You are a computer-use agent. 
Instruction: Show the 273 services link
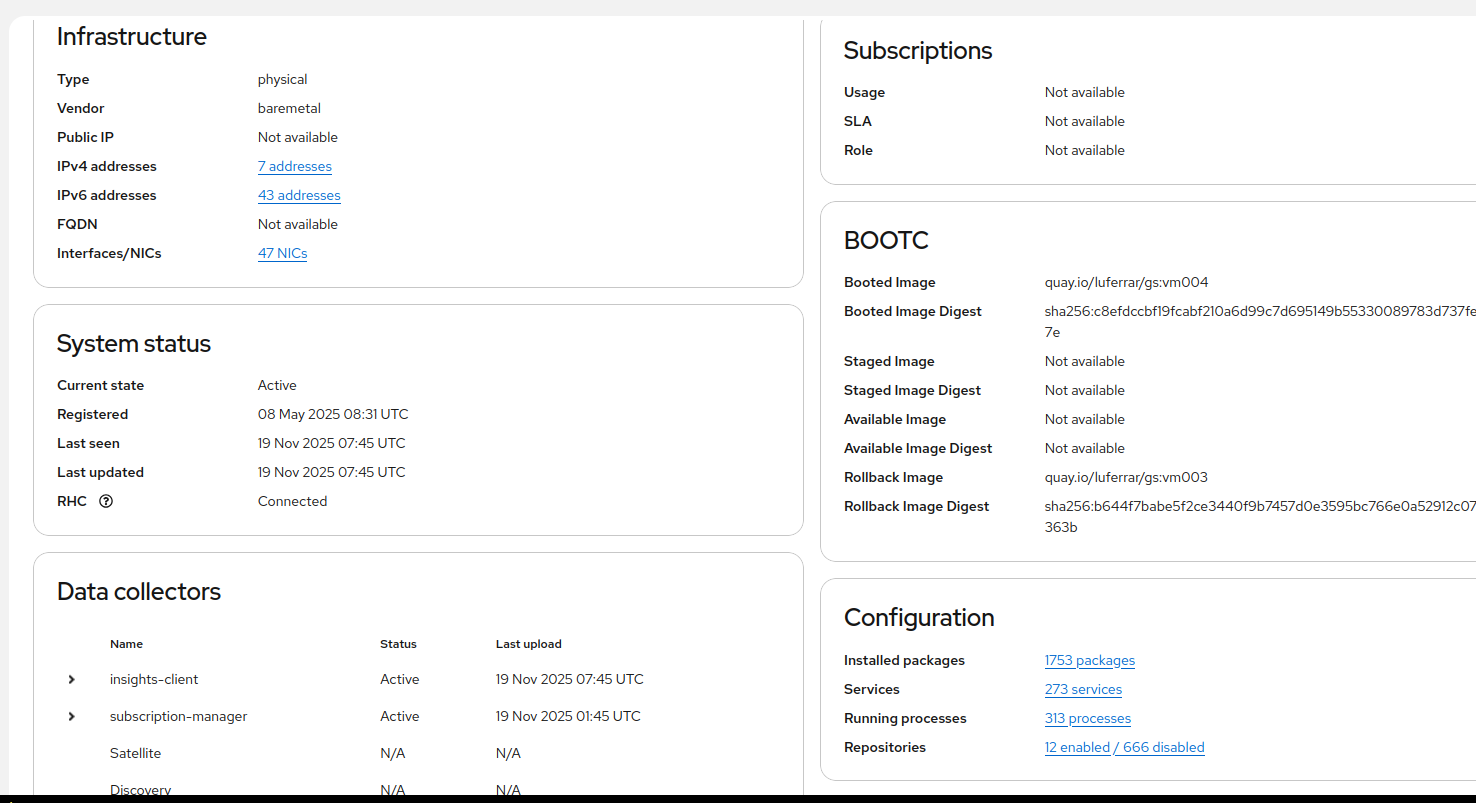(1083, 689)
